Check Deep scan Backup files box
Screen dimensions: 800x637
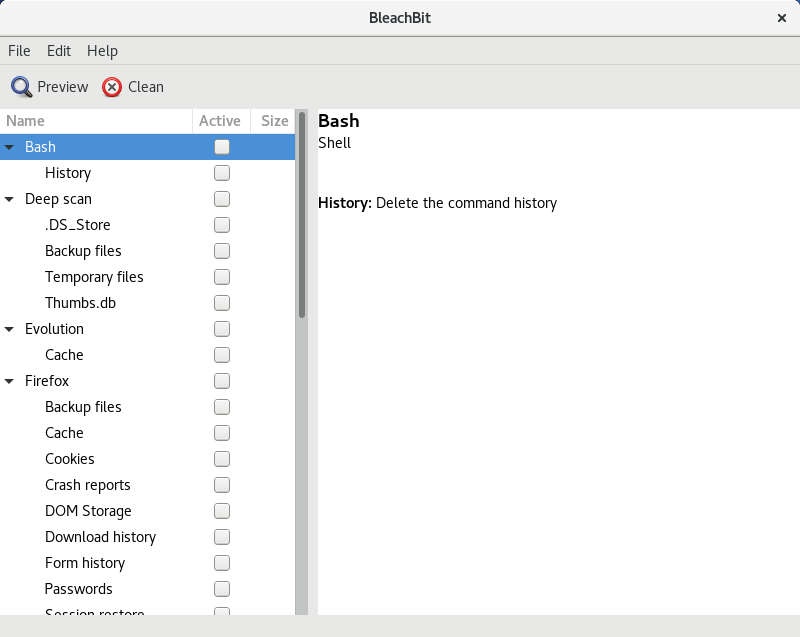(x=222, y=251)
